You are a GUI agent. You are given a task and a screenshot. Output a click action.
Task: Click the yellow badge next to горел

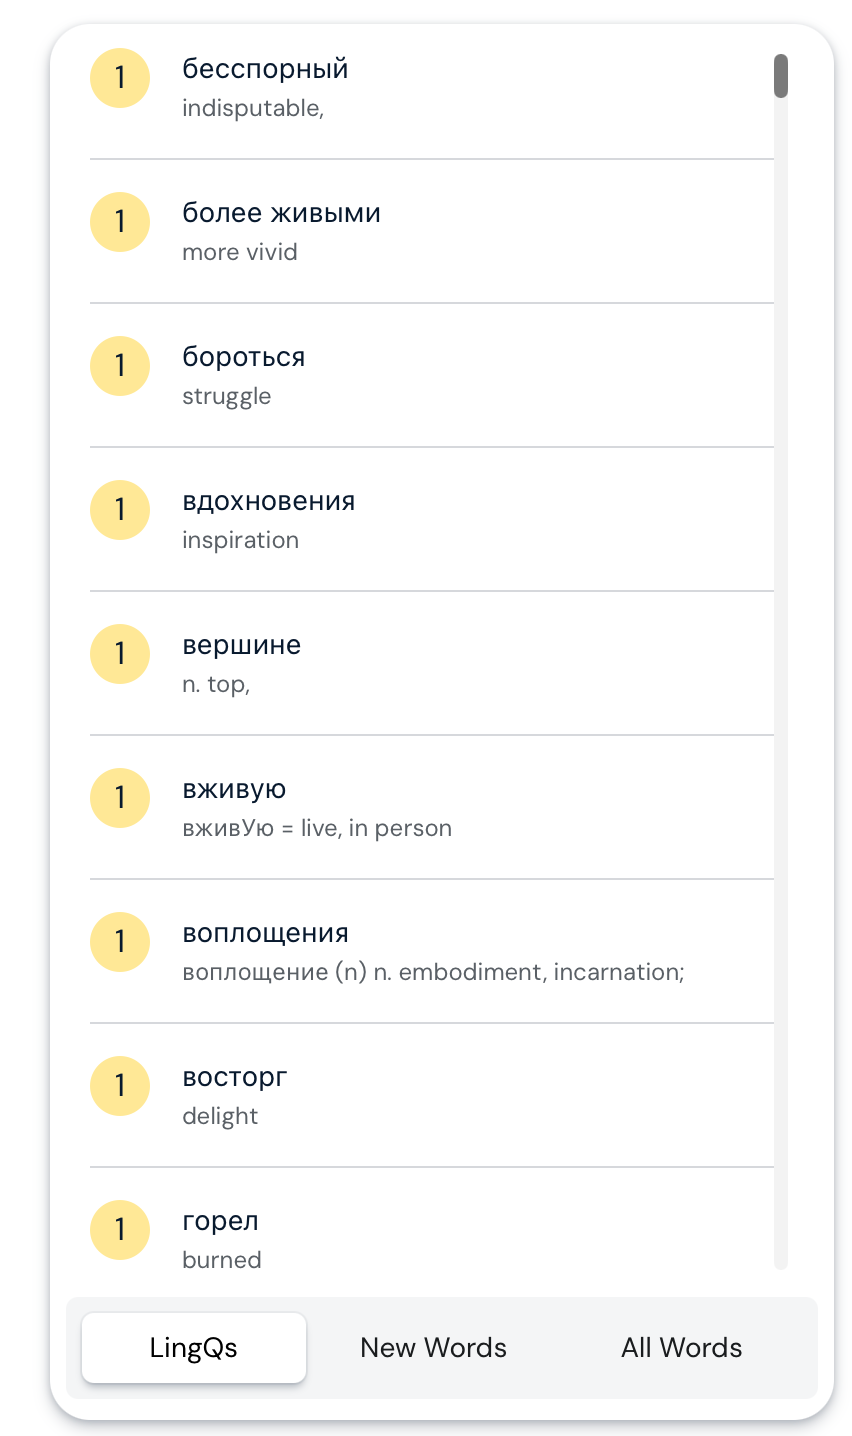click(x=120, y=1229)
